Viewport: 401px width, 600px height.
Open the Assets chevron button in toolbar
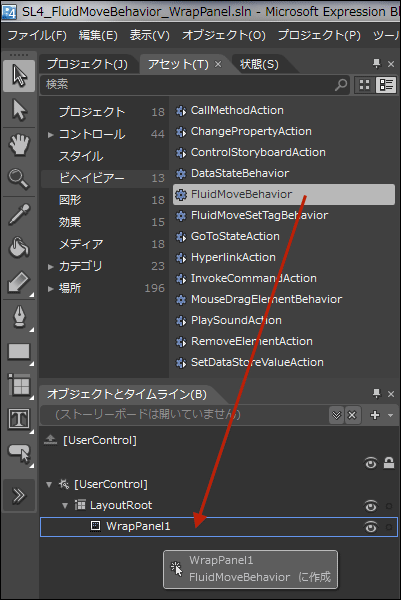pyautogui.click(x=19, y=496)
